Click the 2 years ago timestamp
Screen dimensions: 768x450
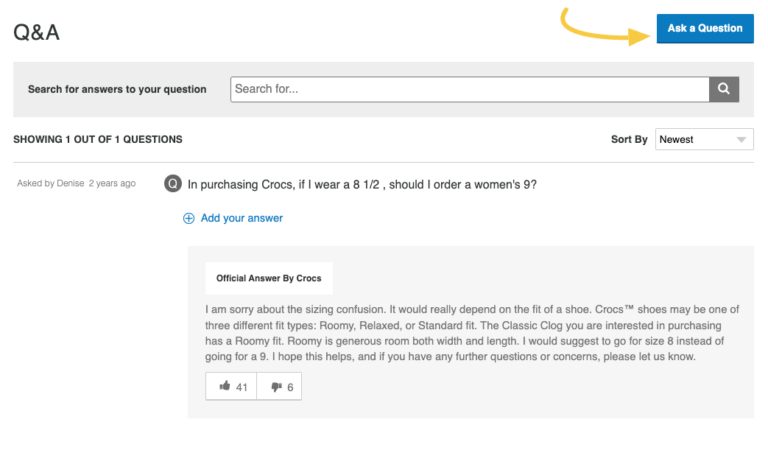(x=112, y=184)
